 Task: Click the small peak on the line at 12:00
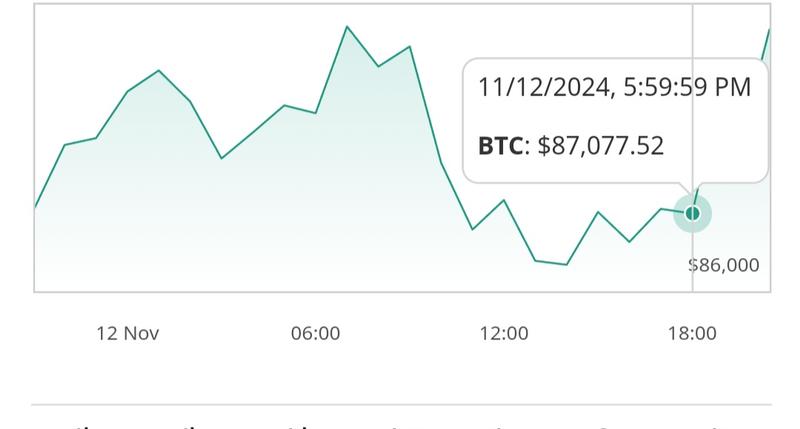tap(504, 200)
